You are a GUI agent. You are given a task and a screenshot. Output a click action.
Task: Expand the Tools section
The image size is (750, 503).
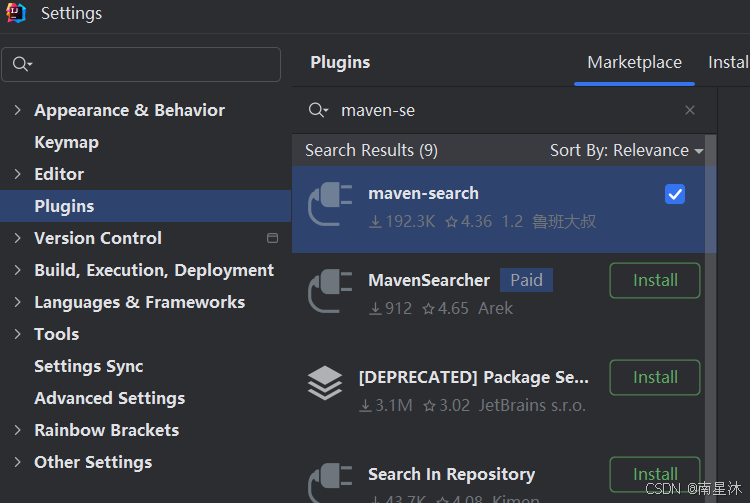click(x=18, y=334)
